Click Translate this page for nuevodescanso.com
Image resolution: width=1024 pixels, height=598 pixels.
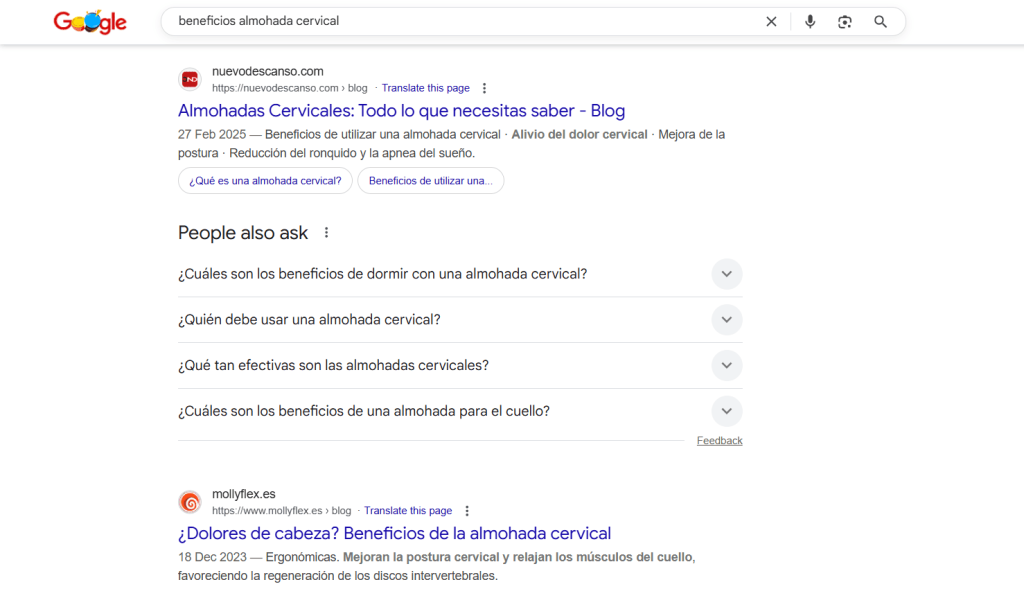(x=425, y=88)
